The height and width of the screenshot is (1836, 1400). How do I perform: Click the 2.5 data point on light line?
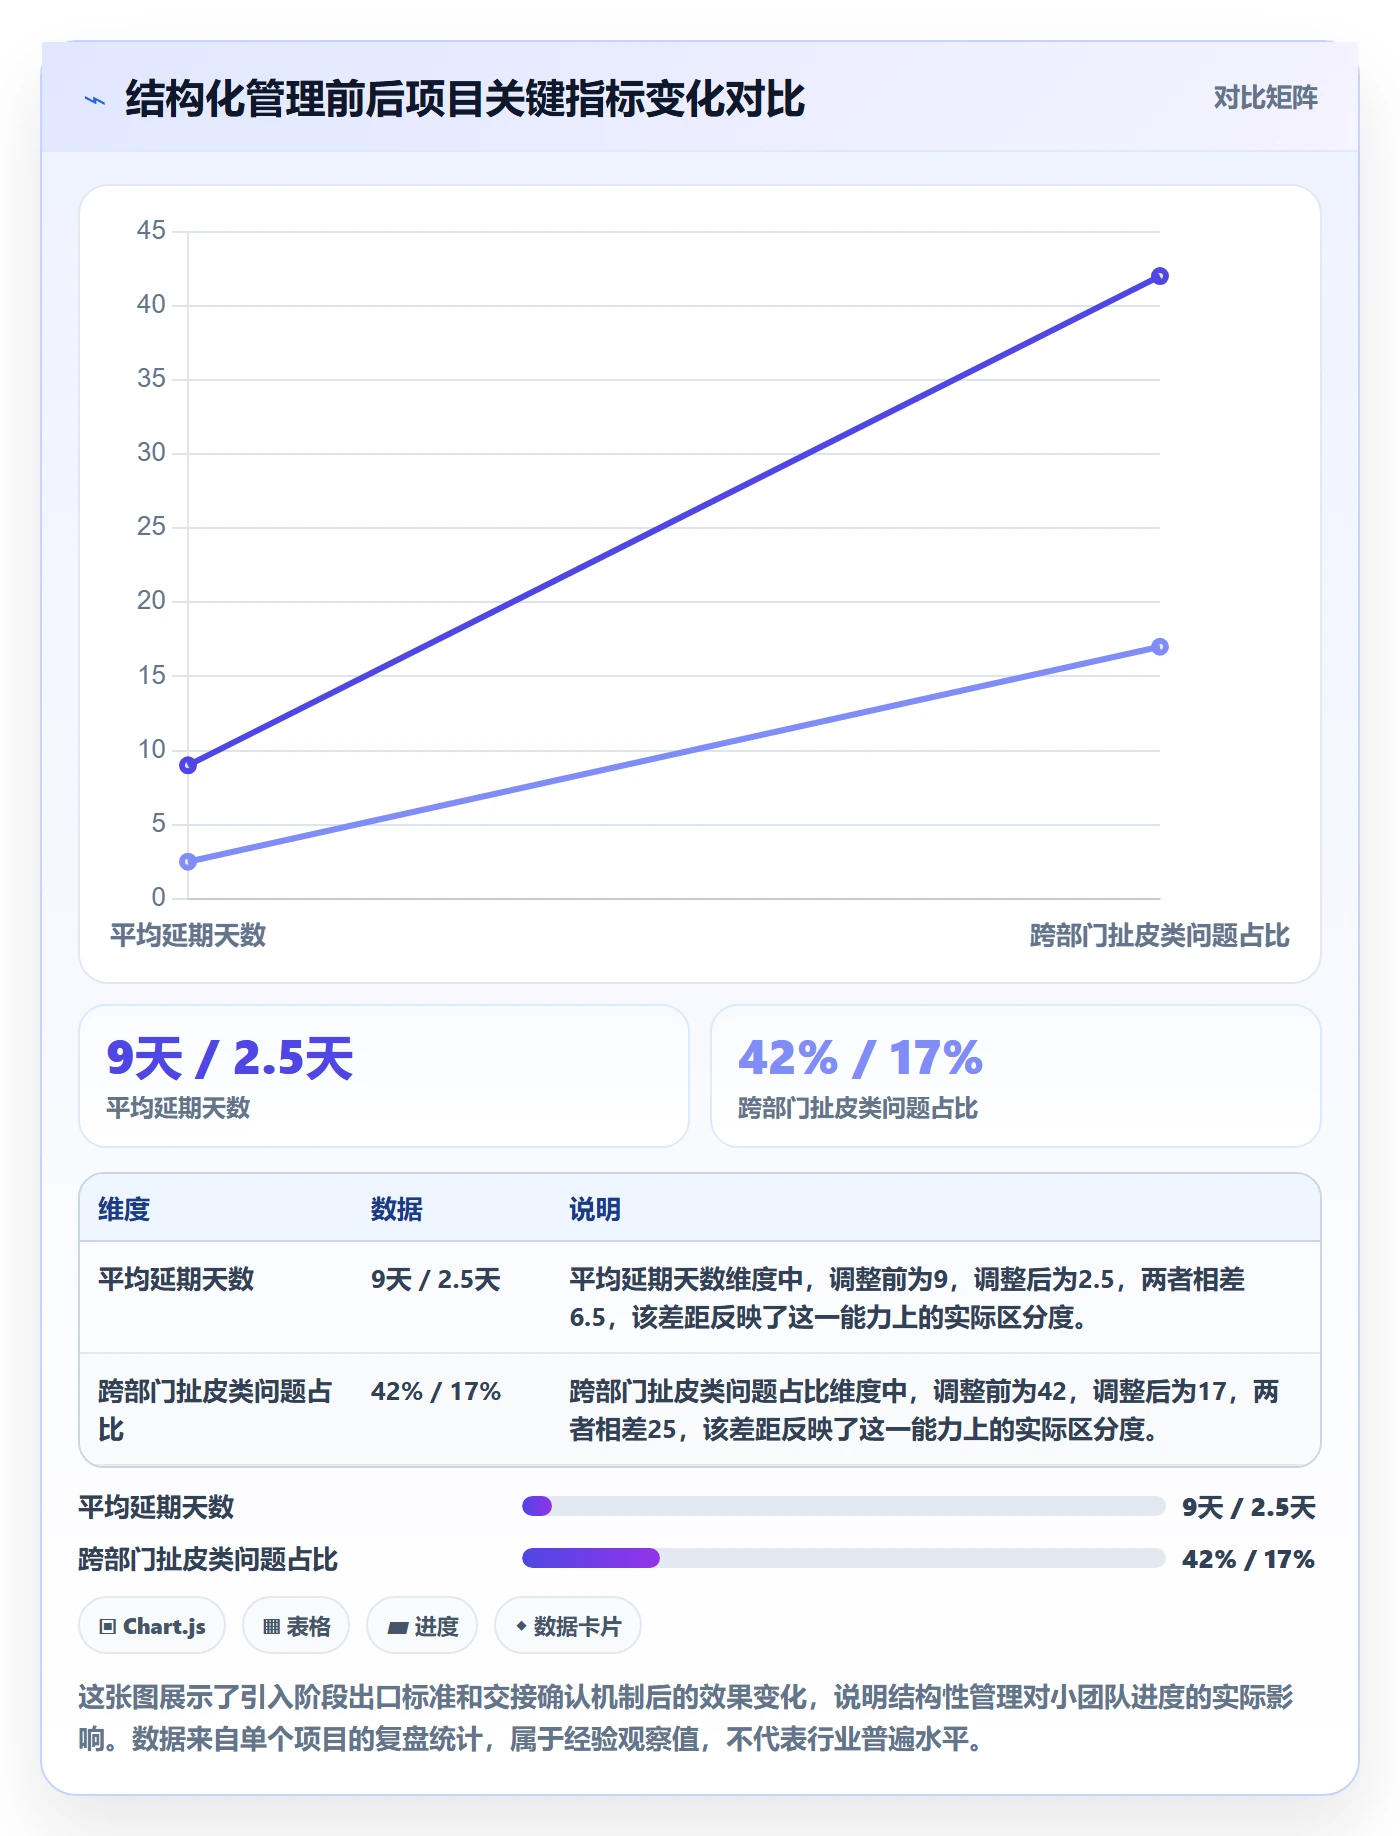click(188, 861)
